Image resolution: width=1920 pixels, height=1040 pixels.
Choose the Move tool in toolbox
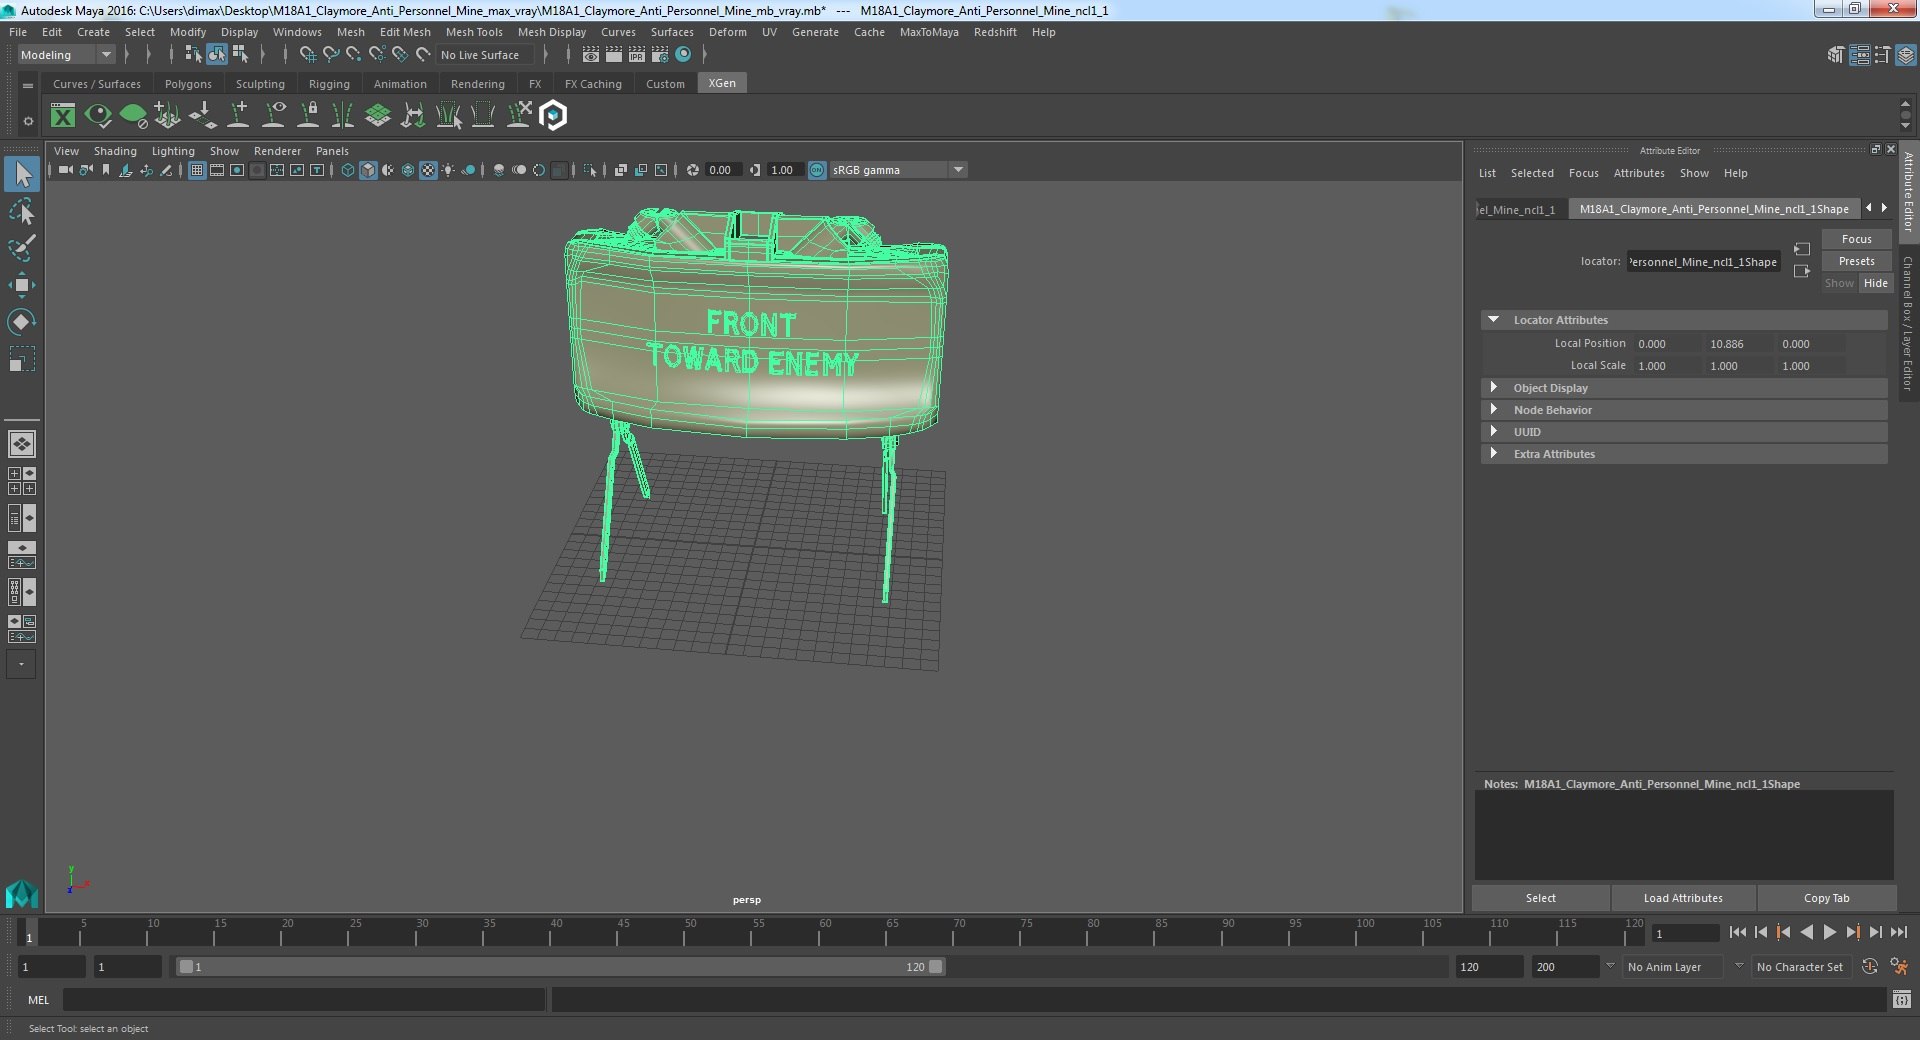coord(22,285)
